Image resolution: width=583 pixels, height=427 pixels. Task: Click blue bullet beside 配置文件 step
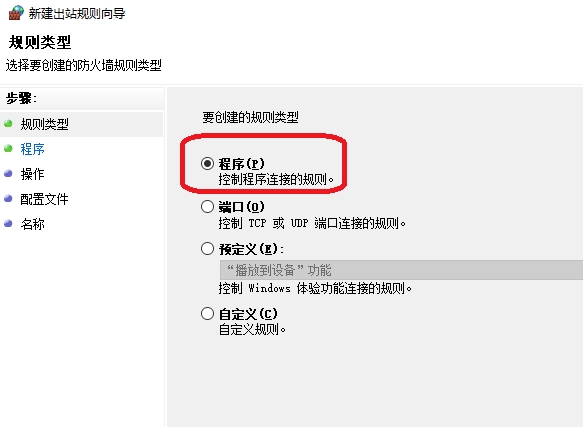(8, 198)
